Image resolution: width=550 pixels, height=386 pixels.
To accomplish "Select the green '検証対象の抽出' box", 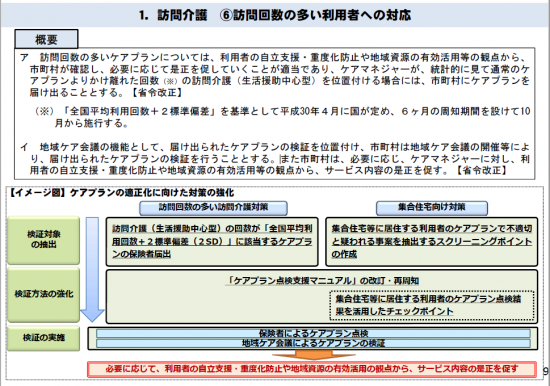I will tap(43, 240).
